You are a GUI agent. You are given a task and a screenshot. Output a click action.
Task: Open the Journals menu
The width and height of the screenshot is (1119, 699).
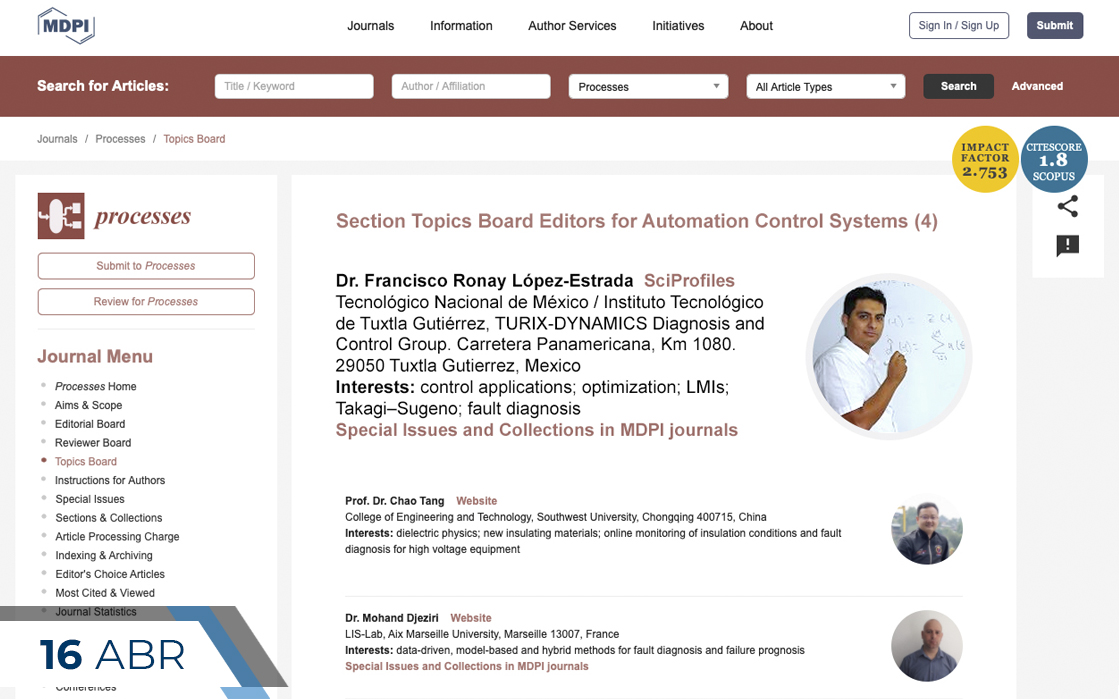click(x=370, y=26)
